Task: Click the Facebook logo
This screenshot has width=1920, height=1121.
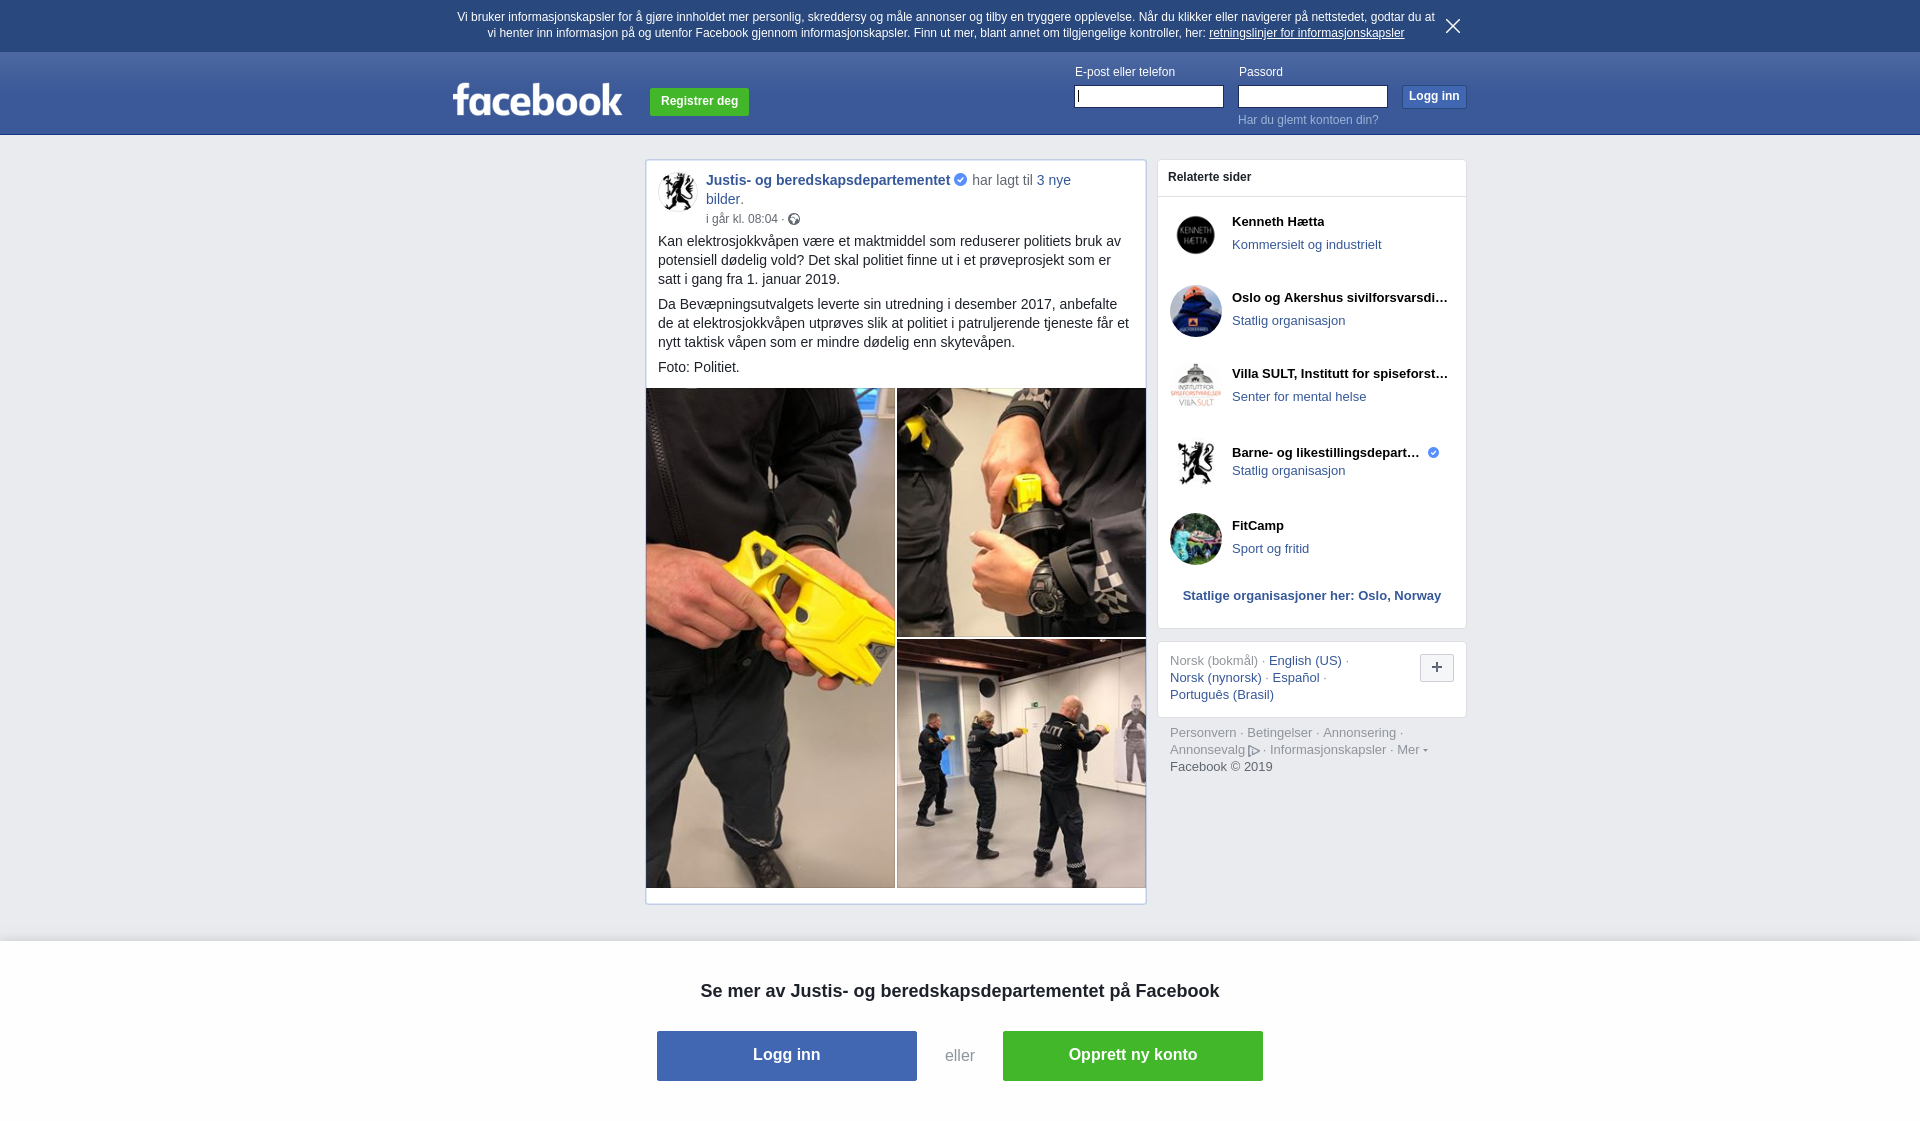Action: (x=538, y=100)
